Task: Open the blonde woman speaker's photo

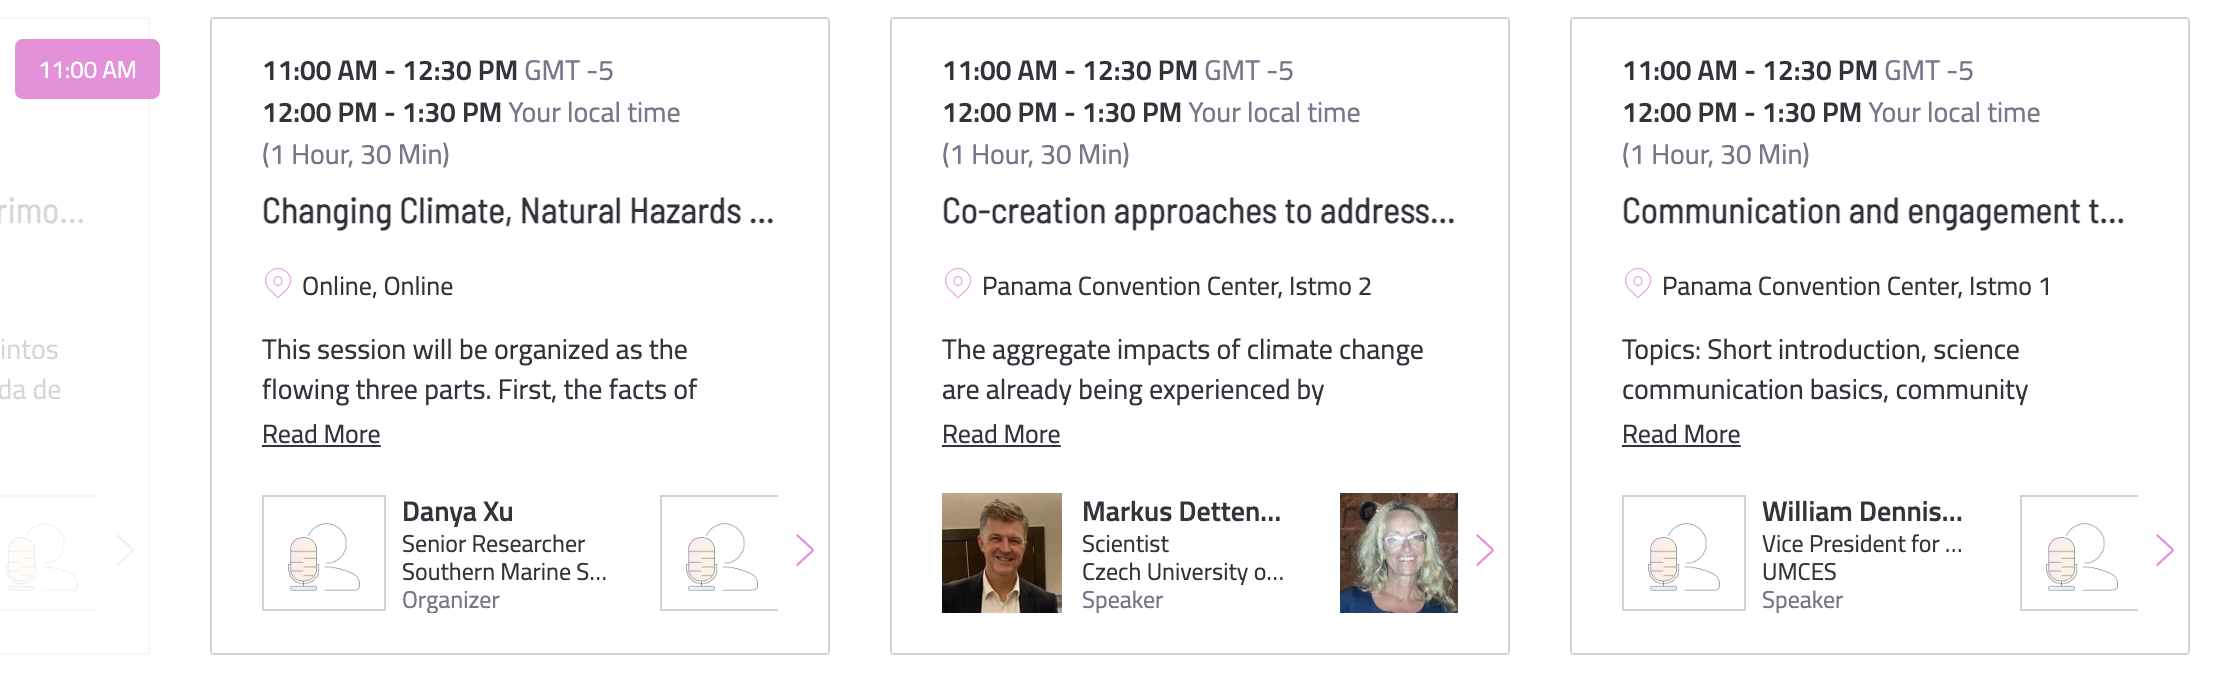Action: click(x=1399, y=553)
